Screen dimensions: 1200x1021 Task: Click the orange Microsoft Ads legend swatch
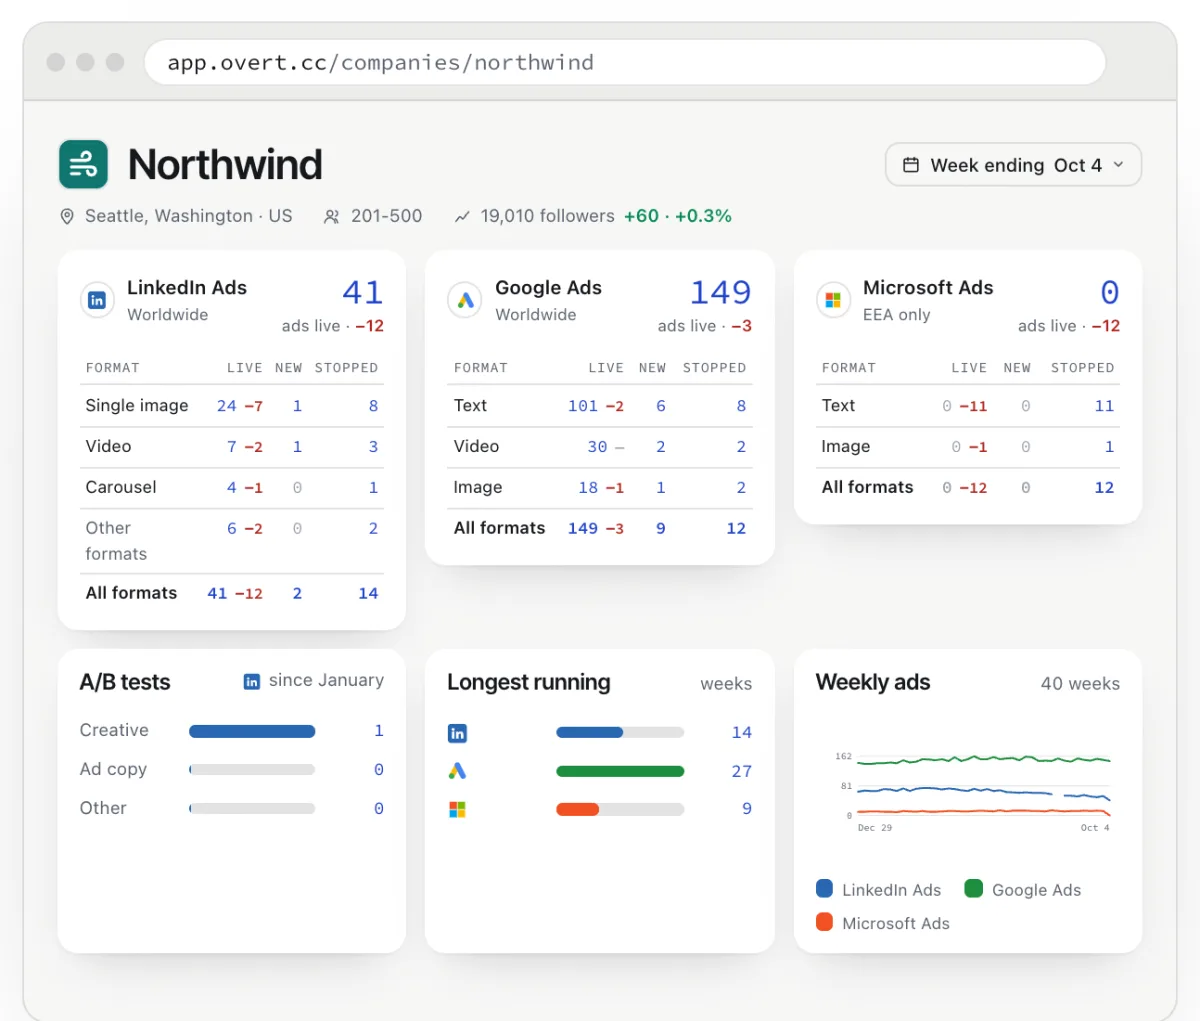point(824,922)
